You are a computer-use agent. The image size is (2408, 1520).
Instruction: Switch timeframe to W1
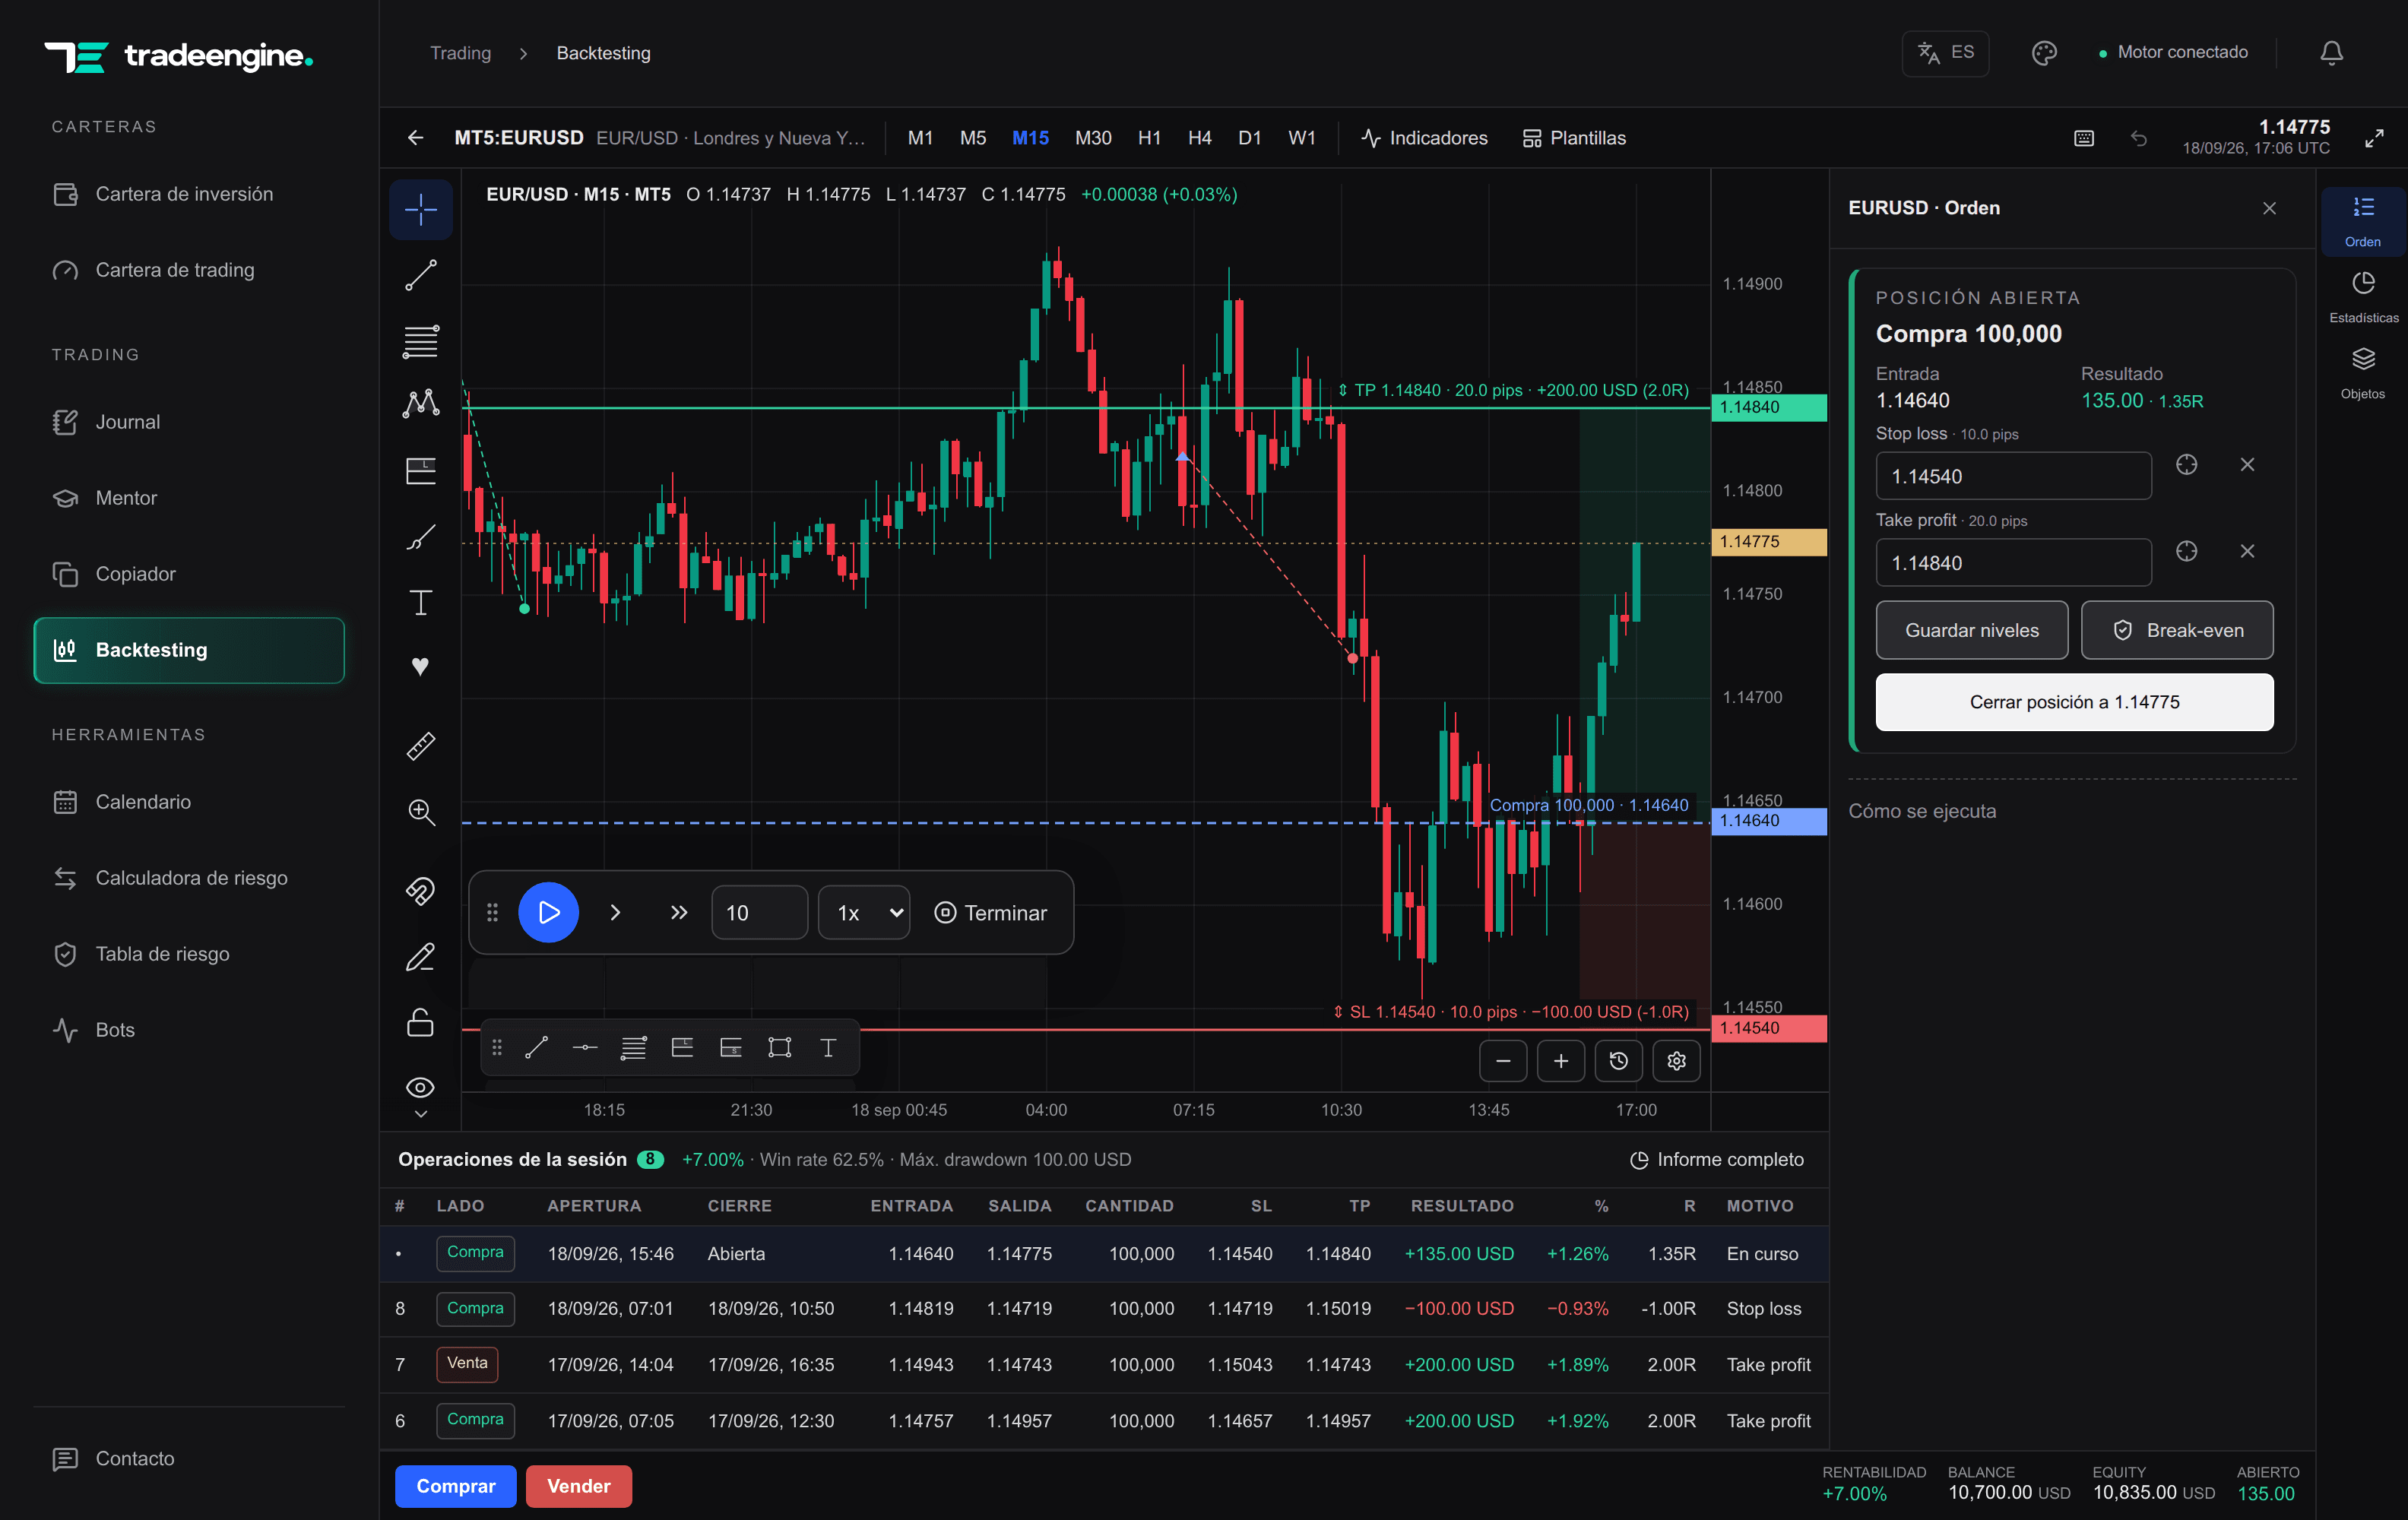(1301, 138)
